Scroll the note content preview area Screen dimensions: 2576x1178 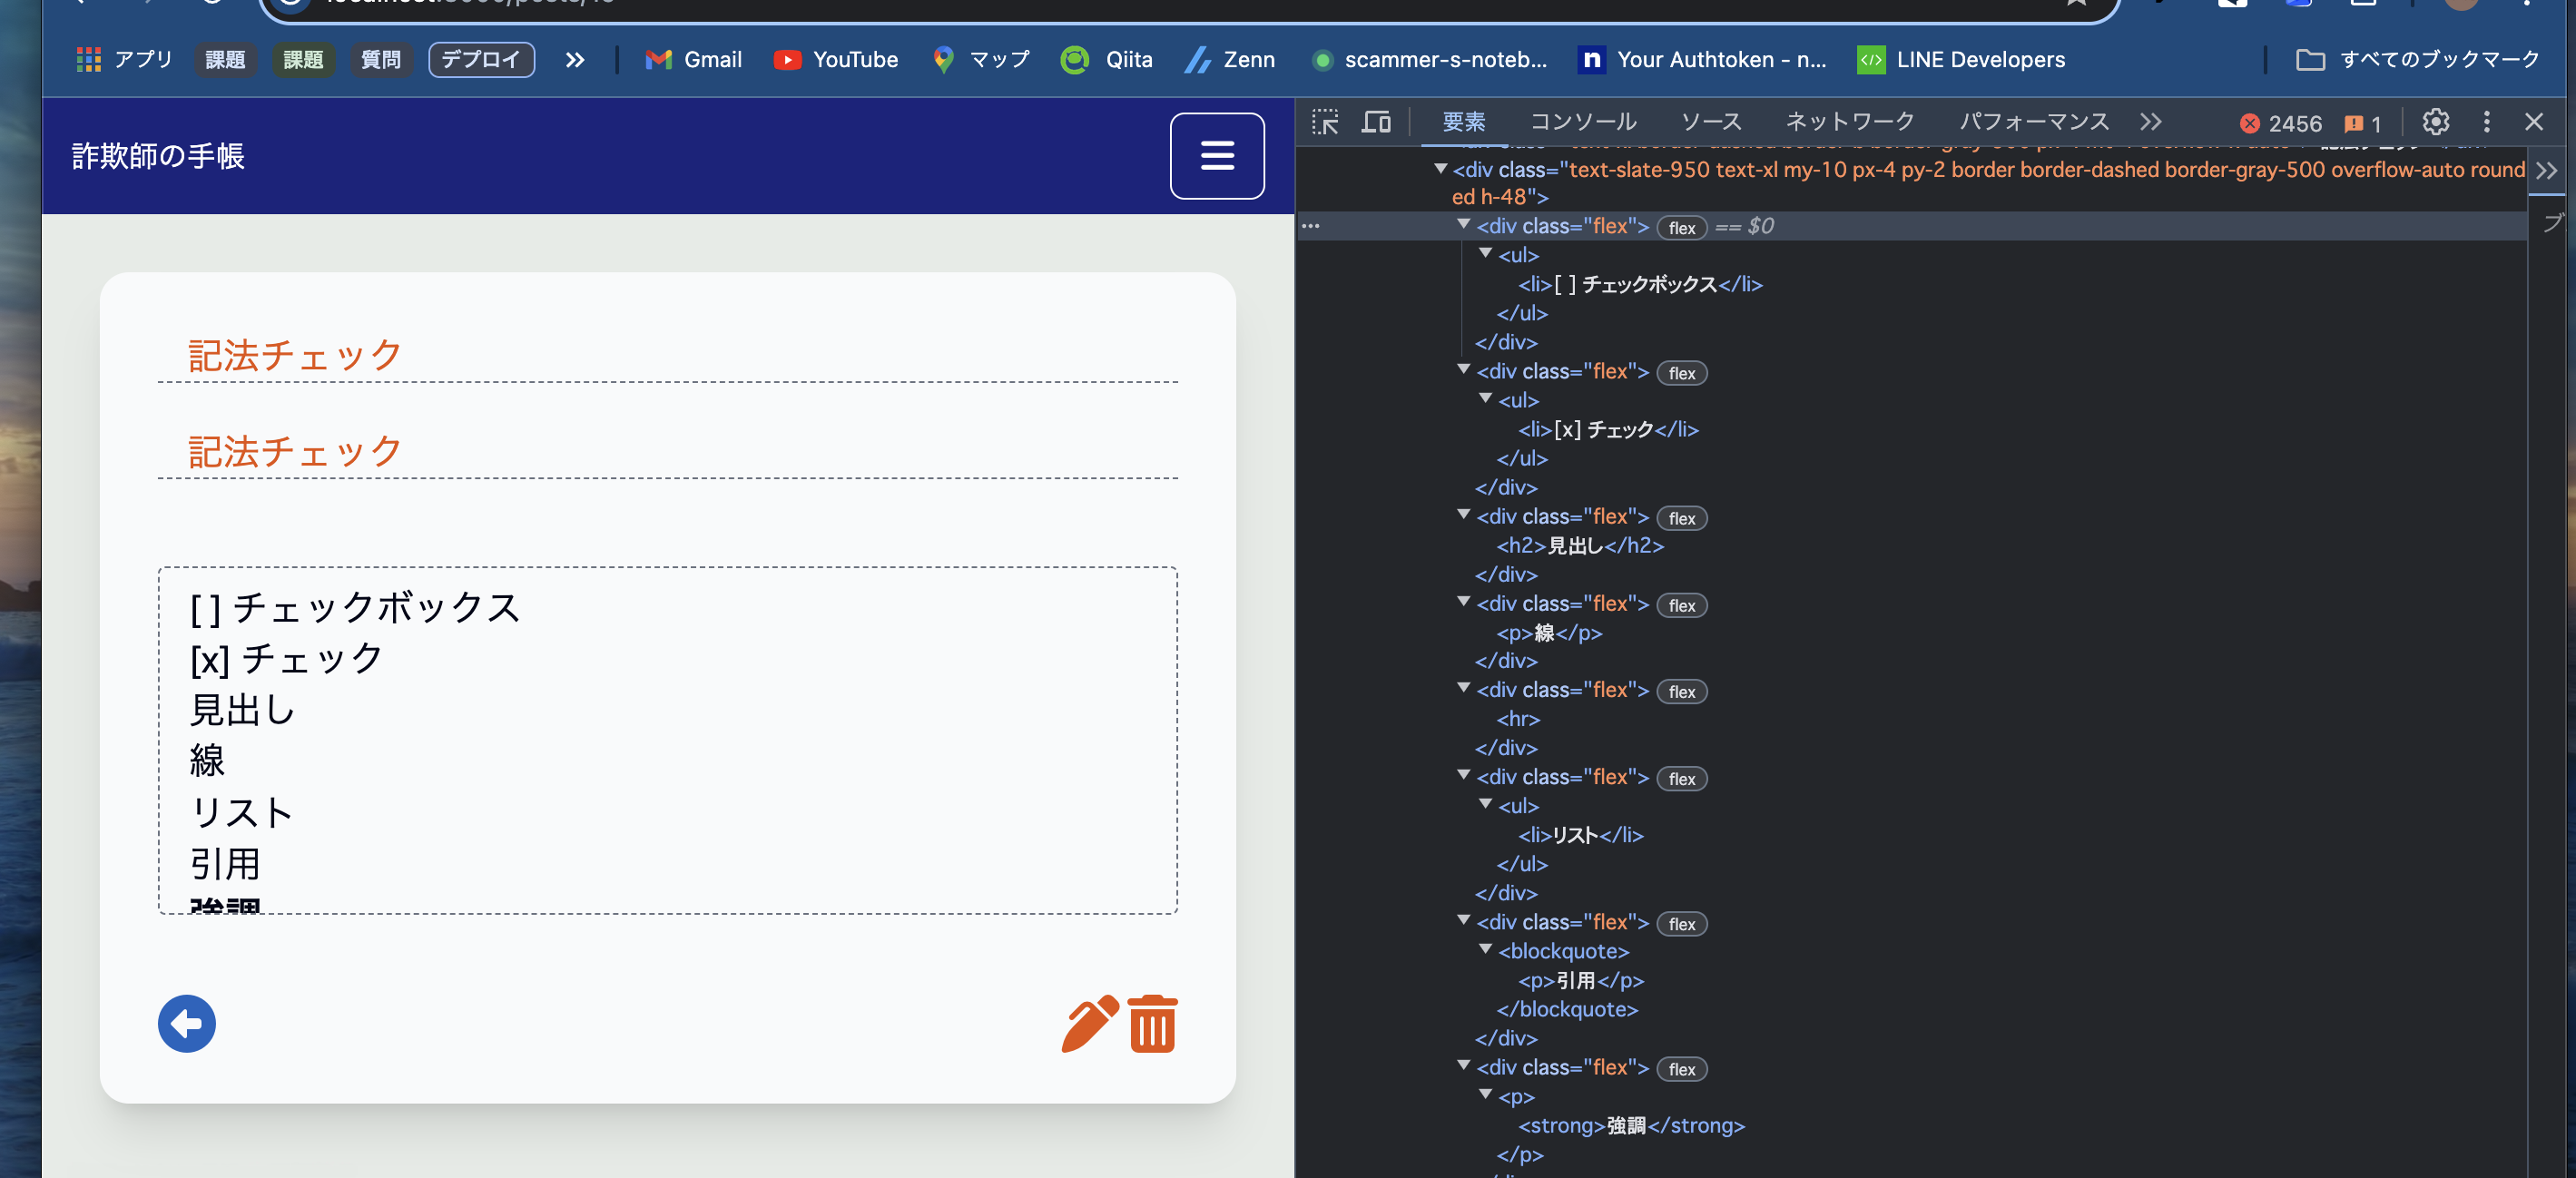point(669,740)
